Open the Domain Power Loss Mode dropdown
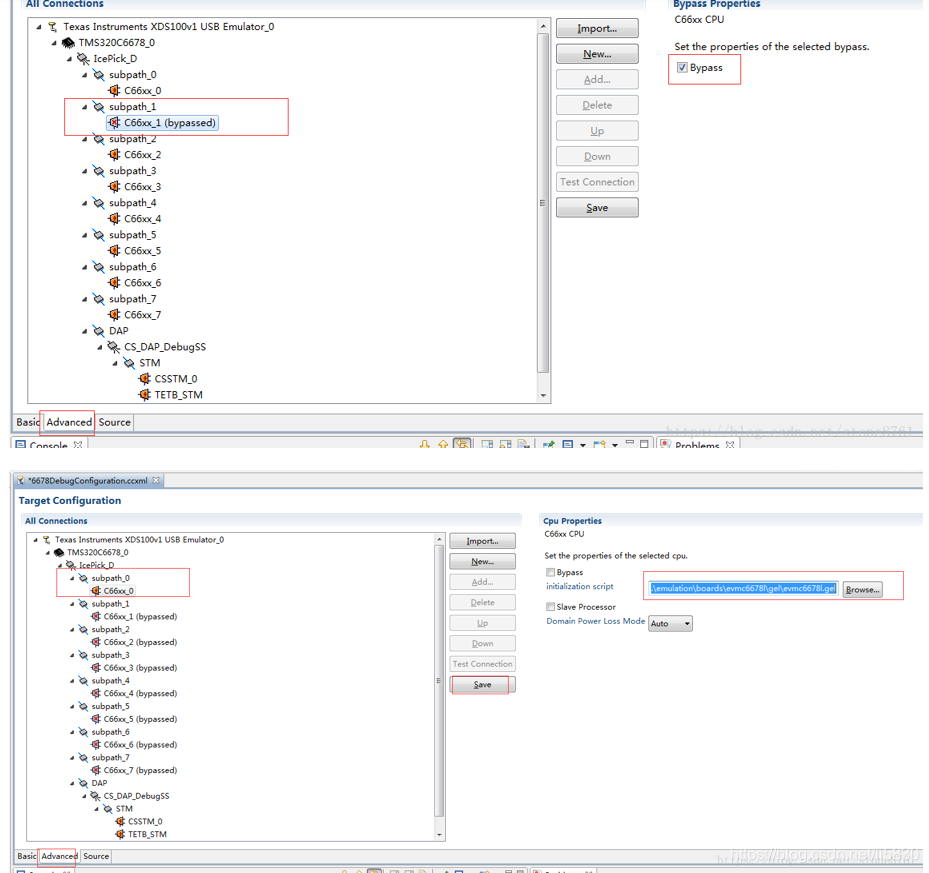The image size is (929, 873). (670, 622)
